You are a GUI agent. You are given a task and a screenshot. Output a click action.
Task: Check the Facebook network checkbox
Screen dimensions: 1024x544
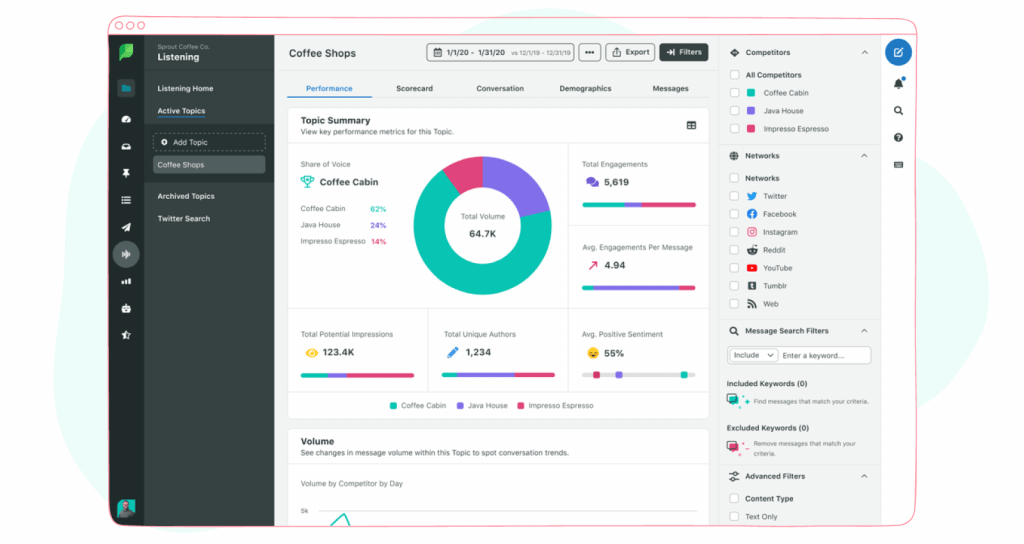[x=734, y=214]
